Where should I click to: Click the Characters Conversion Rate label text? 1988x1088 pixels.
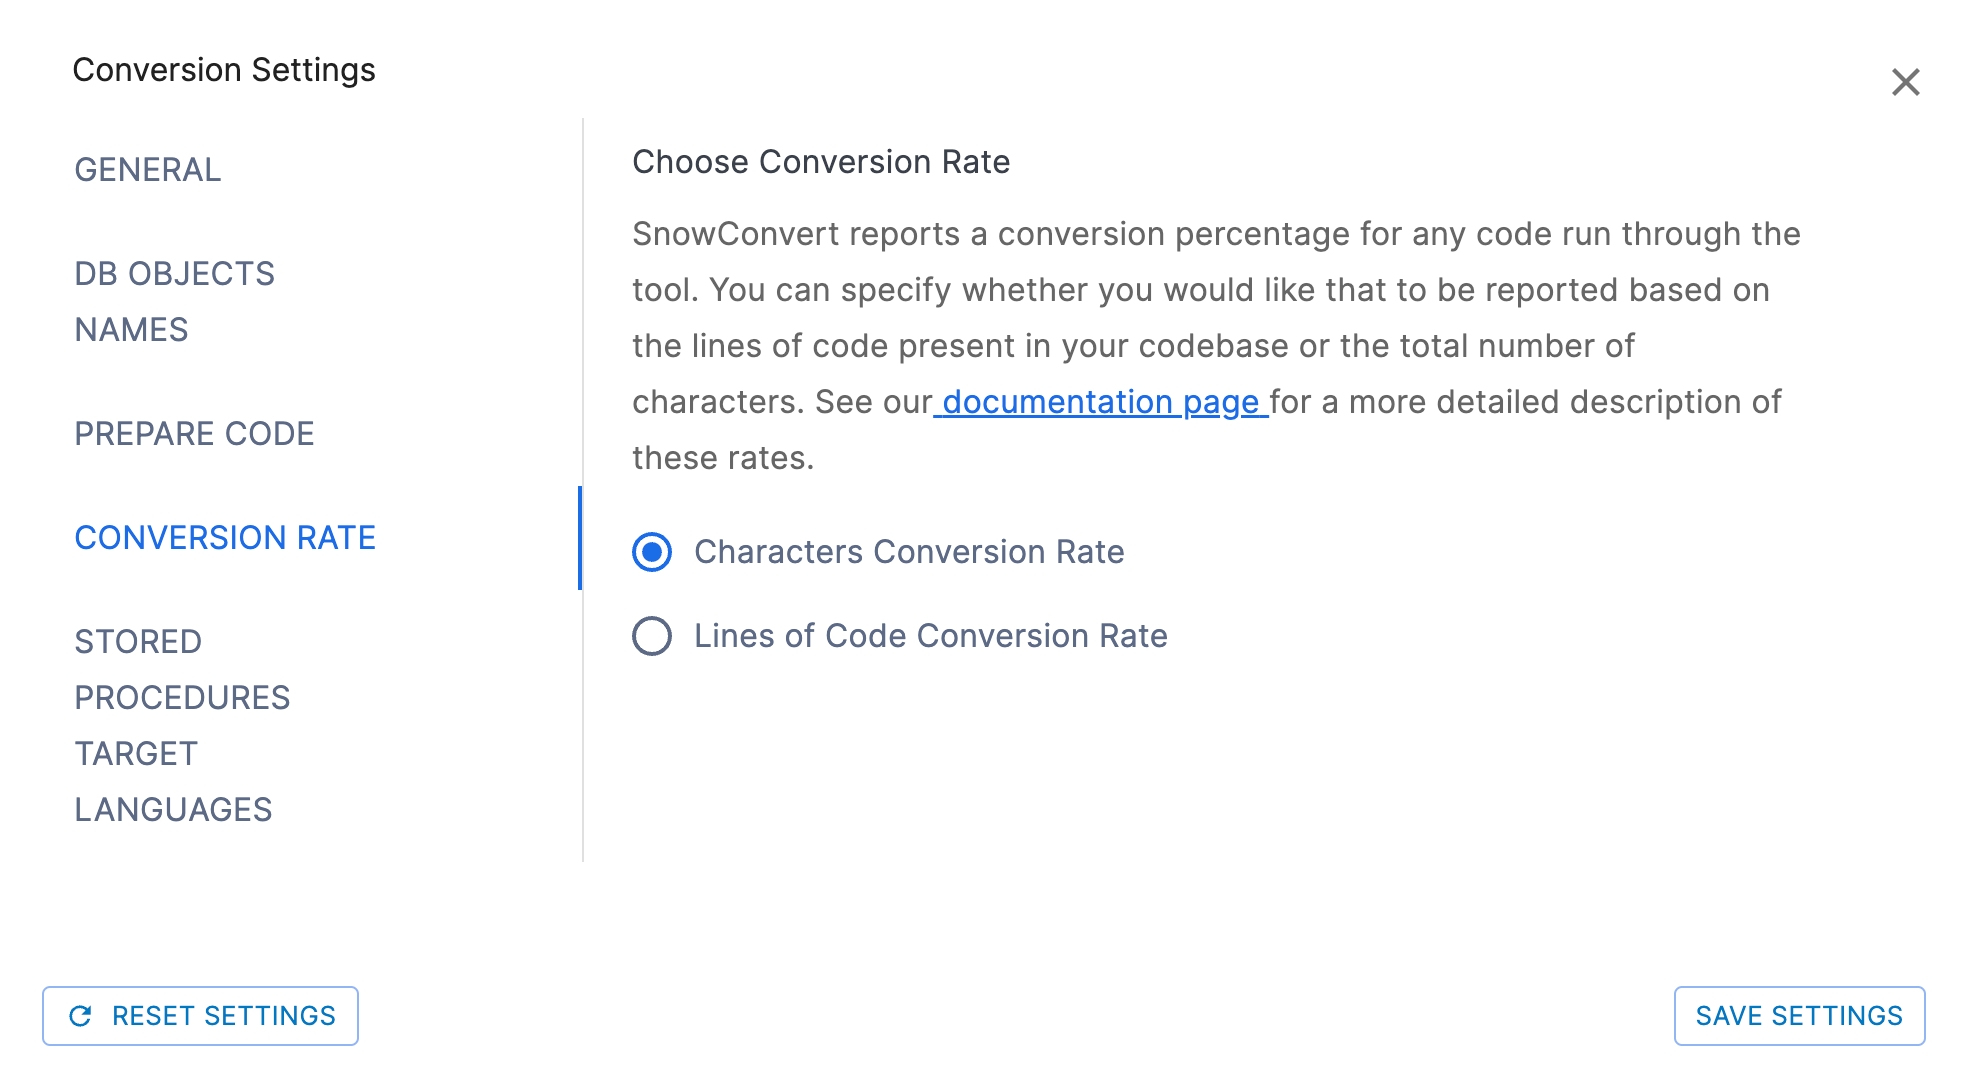pos(909,552)
